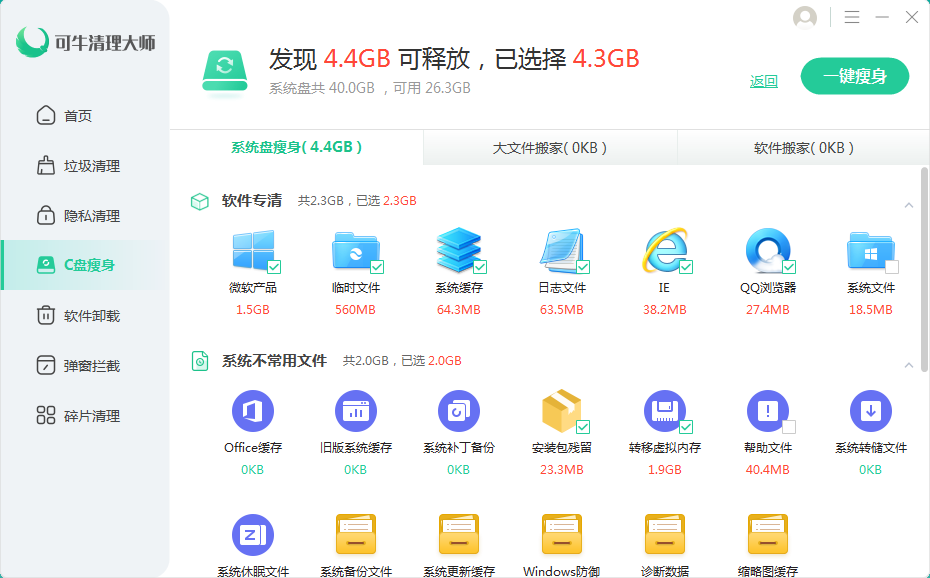Click the IE browser cleanup icon
Viewport: 930px width, 578px height.
(665, 251)
